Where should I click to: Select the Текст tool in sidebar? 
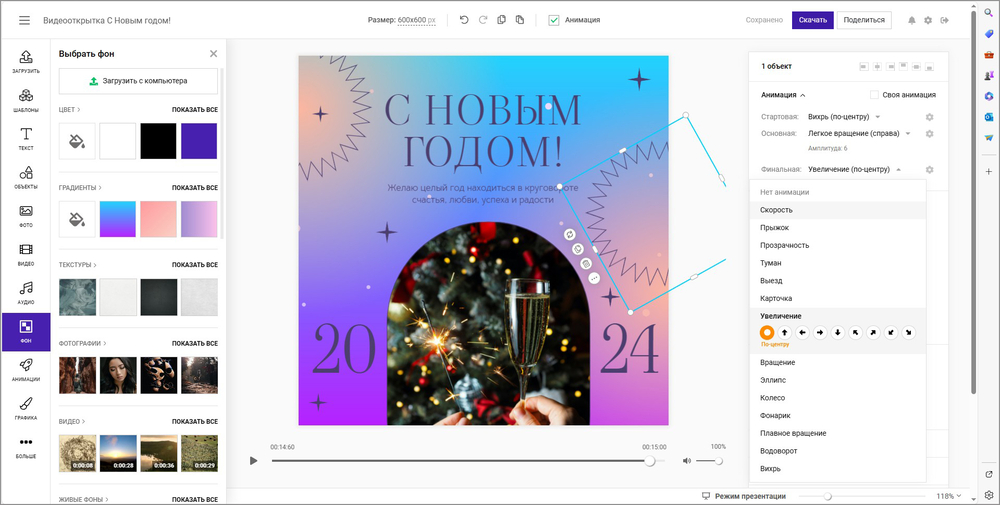click(x=26, y=138)
